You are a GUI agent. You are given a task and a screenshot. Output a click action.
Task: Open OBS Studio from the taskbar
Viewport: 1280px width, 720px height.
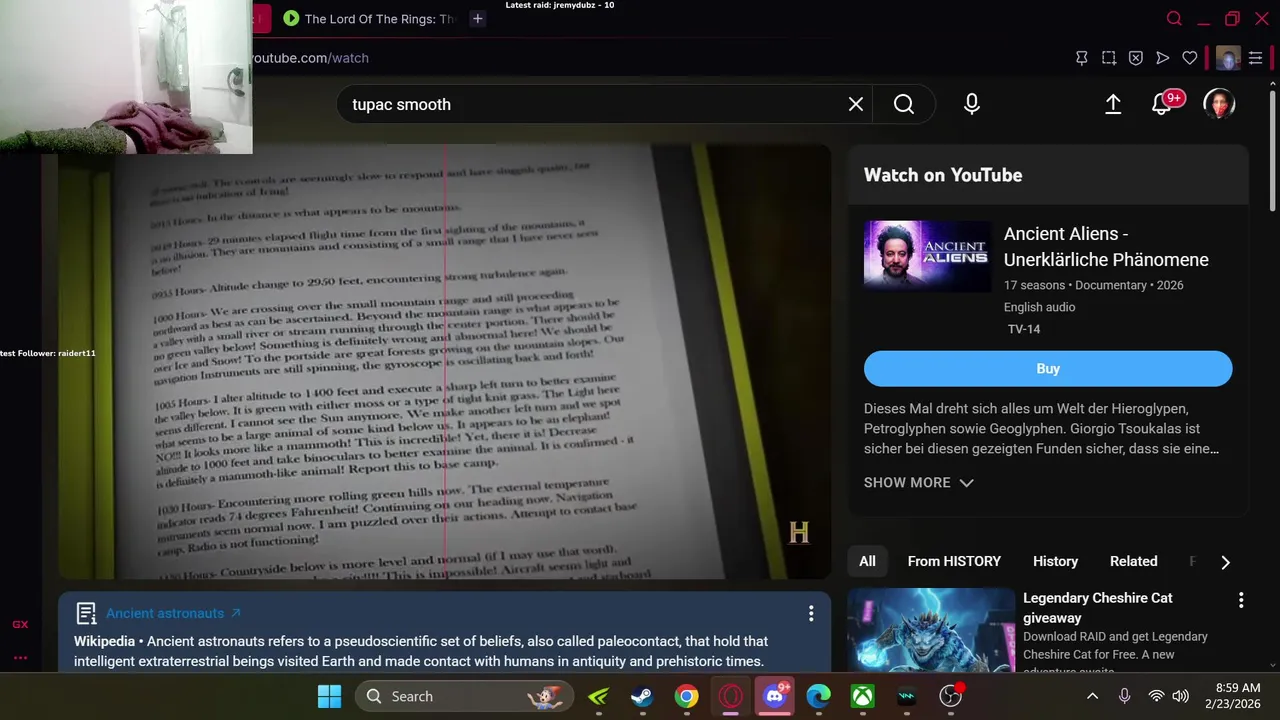click(x=951, y=696)
